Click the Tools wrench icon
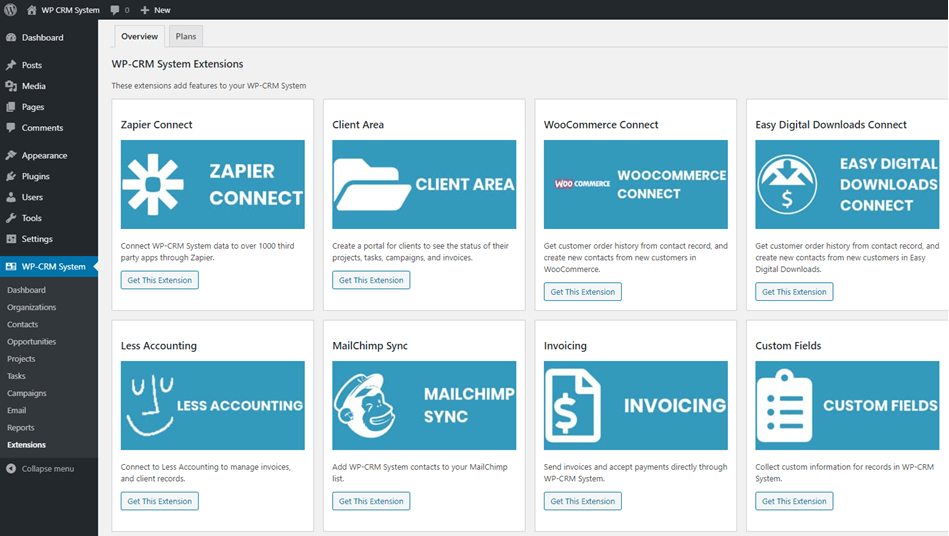 tap(11, 218)
